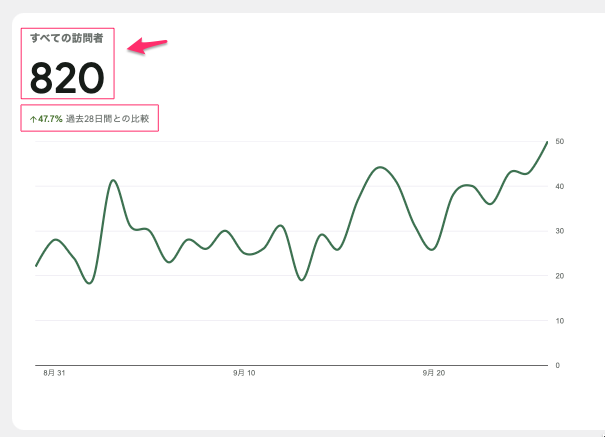Click the green upward trend arrow icon
Image resolution: width=605 pixels, height=437 pixels.
click(x=32, y=119)
